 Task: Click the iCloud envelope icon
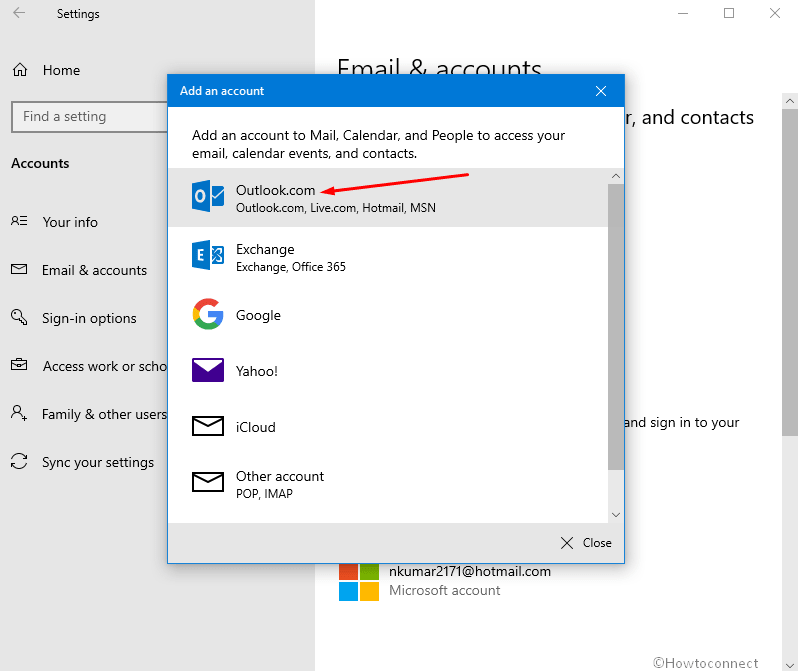[208, 426]
